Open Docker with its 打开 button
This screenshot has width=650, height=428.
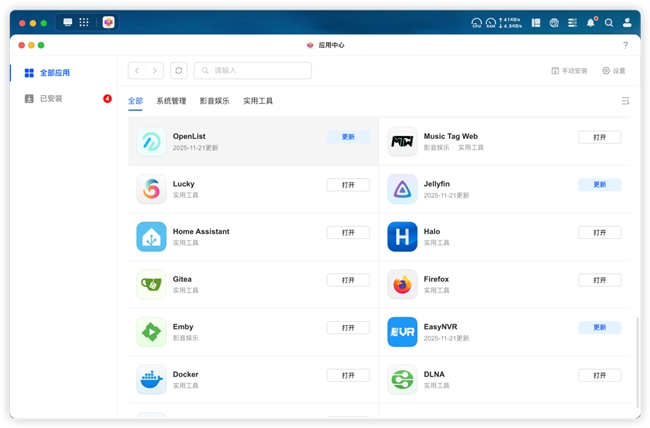348,375
